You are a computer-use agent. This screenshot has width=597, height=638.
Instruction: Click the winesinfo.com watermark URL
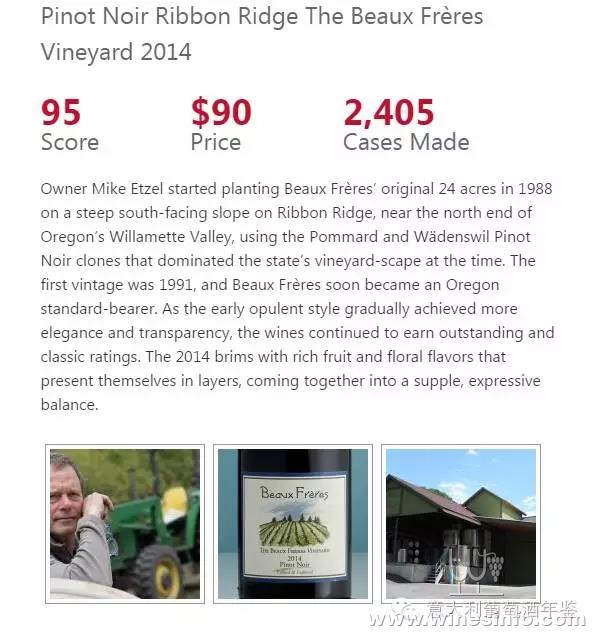click(477, 618)
